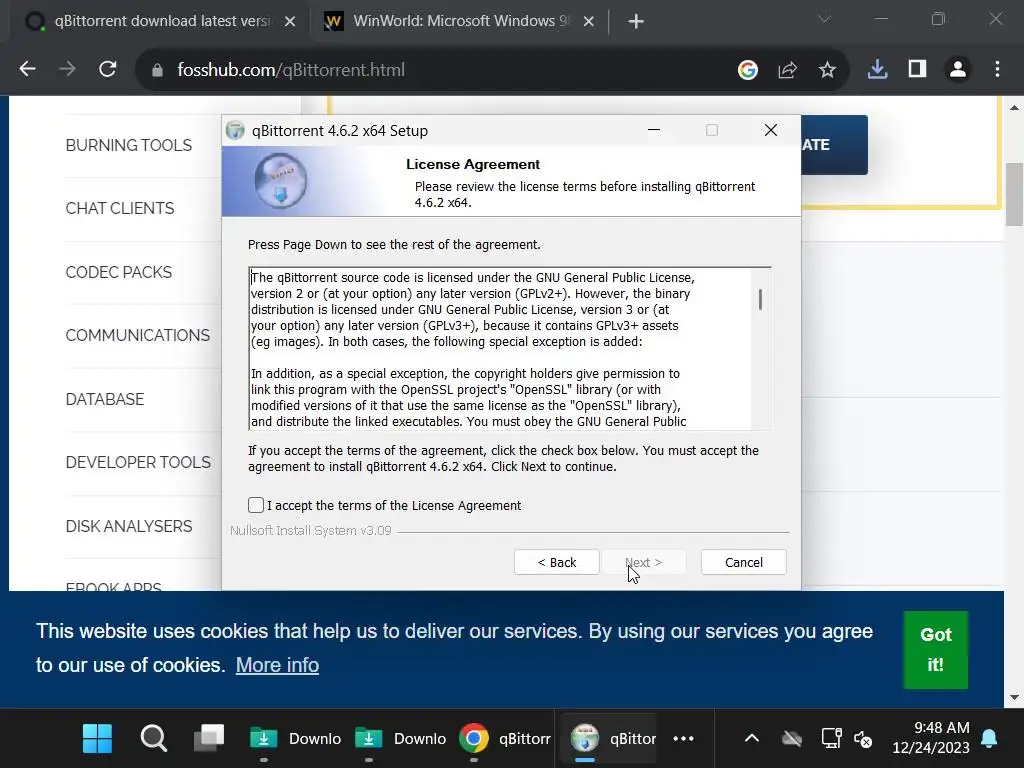Open BURNING TOOLS category
Screen dimensions: 1024x768
click(x=129, y=145)
